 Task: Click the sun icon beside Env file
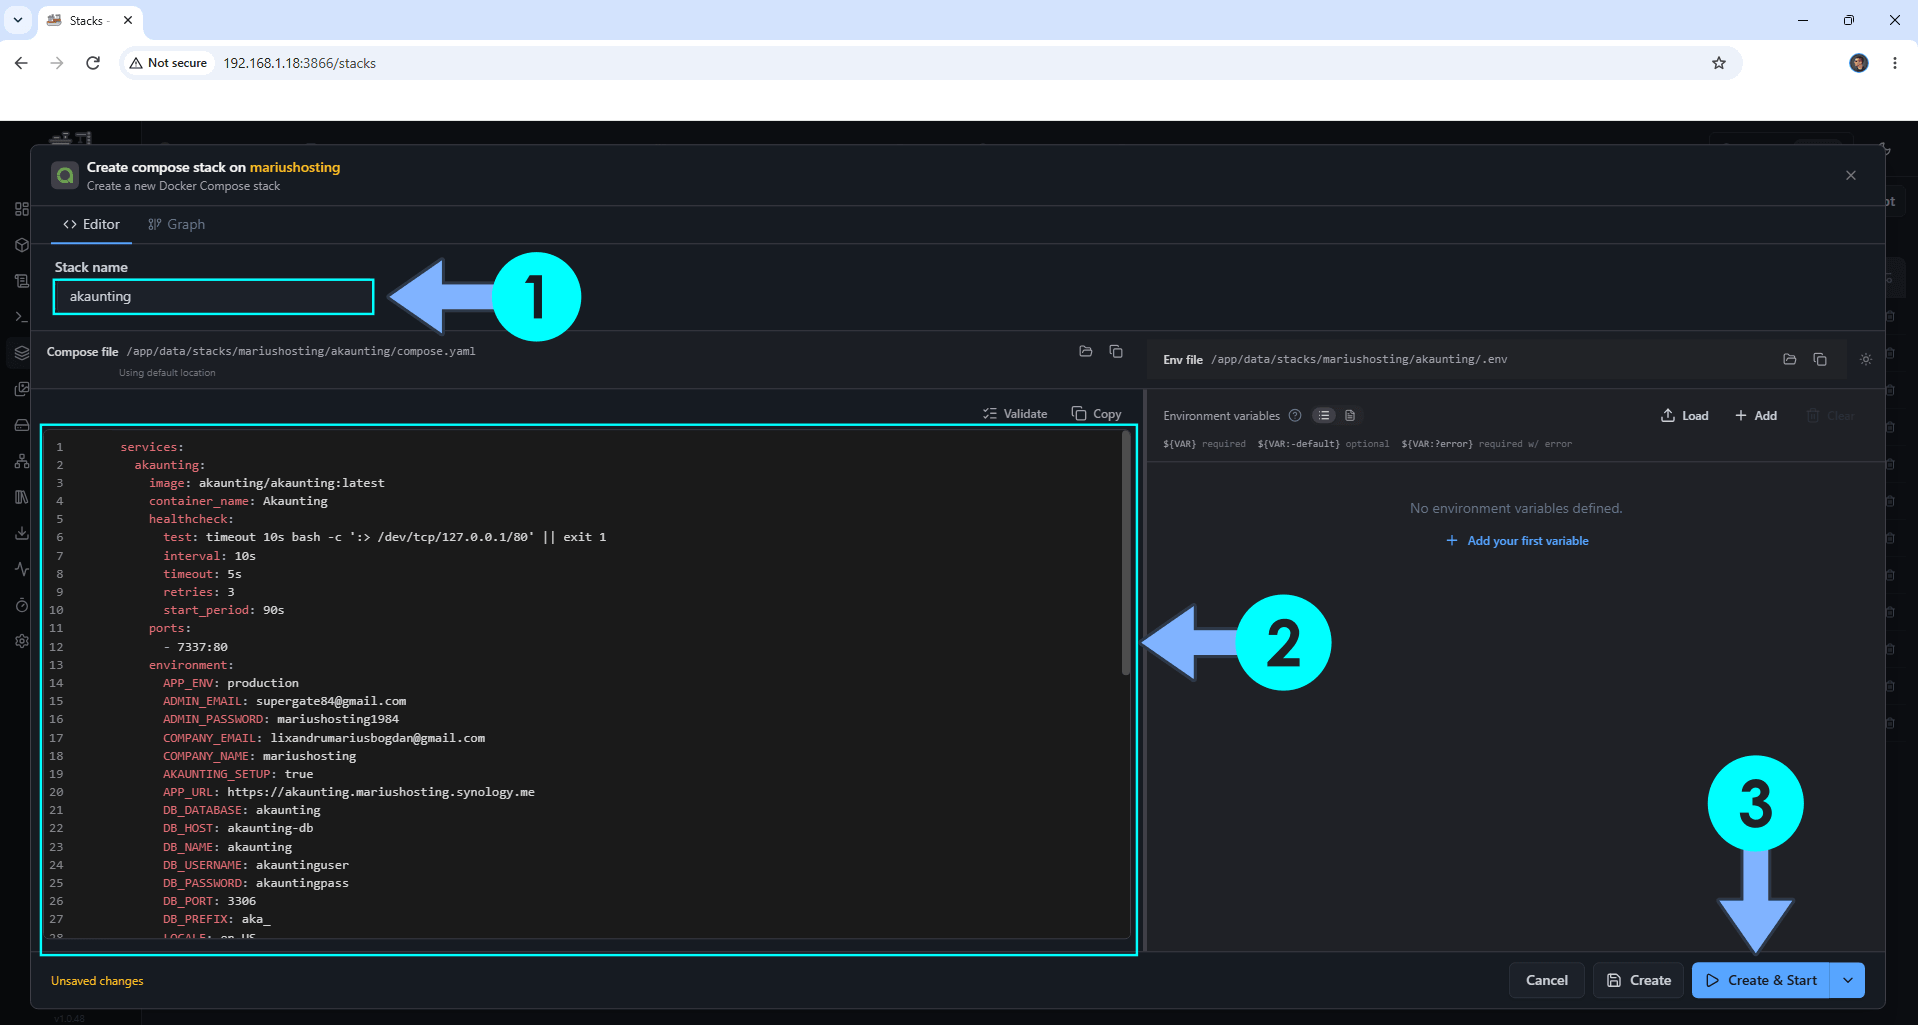pos(1866,359)
